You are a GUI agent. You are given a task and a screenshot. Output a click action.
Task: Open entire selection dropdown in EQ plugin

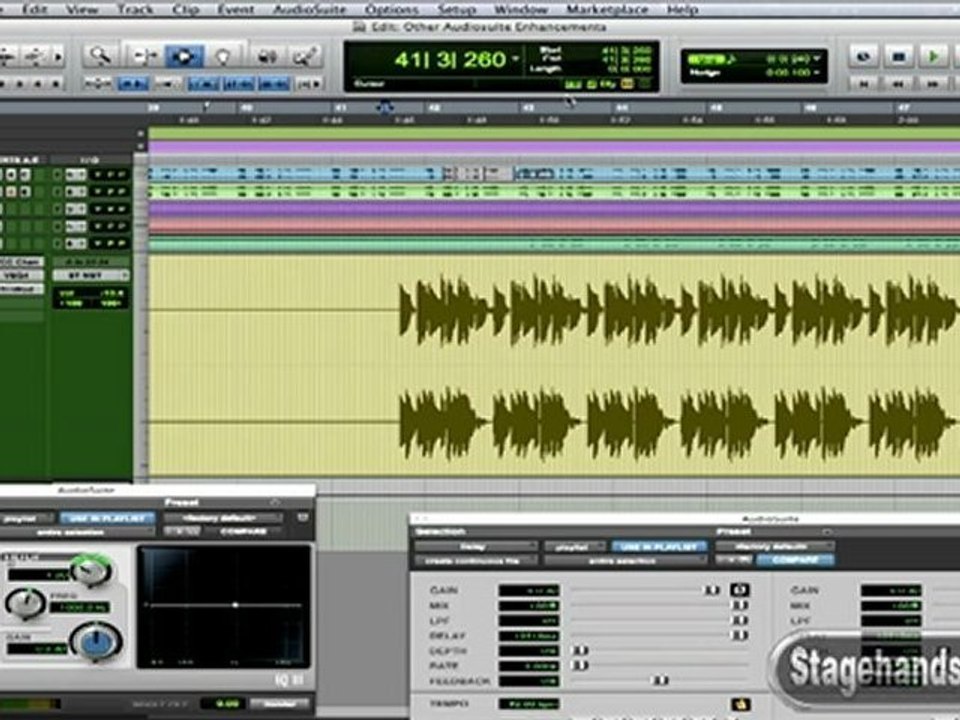click(77, 532)
